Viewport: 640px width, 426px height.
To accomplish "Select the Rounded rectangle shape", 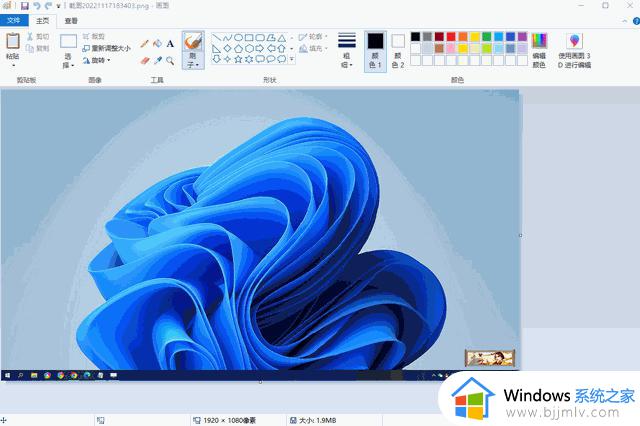I will [260, 38].
